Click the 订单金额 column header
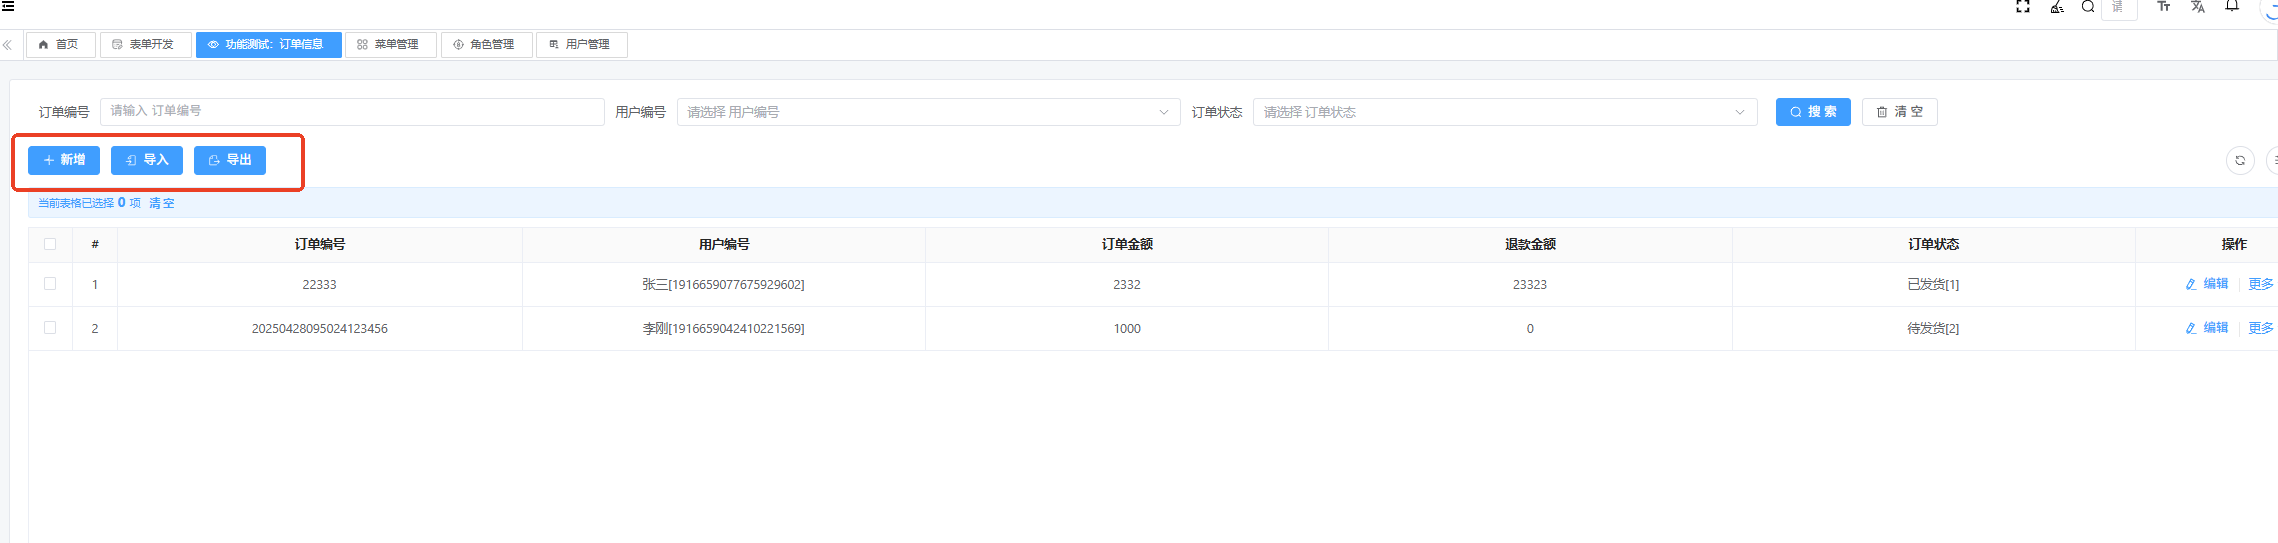This screenshot has width=2278, height=543. point(1127,244)
